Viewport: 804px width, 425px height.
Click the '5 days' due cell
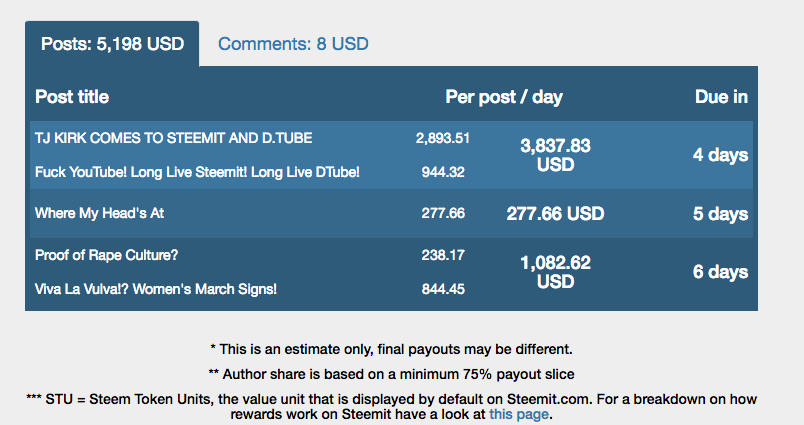click(x=720, y=214)
